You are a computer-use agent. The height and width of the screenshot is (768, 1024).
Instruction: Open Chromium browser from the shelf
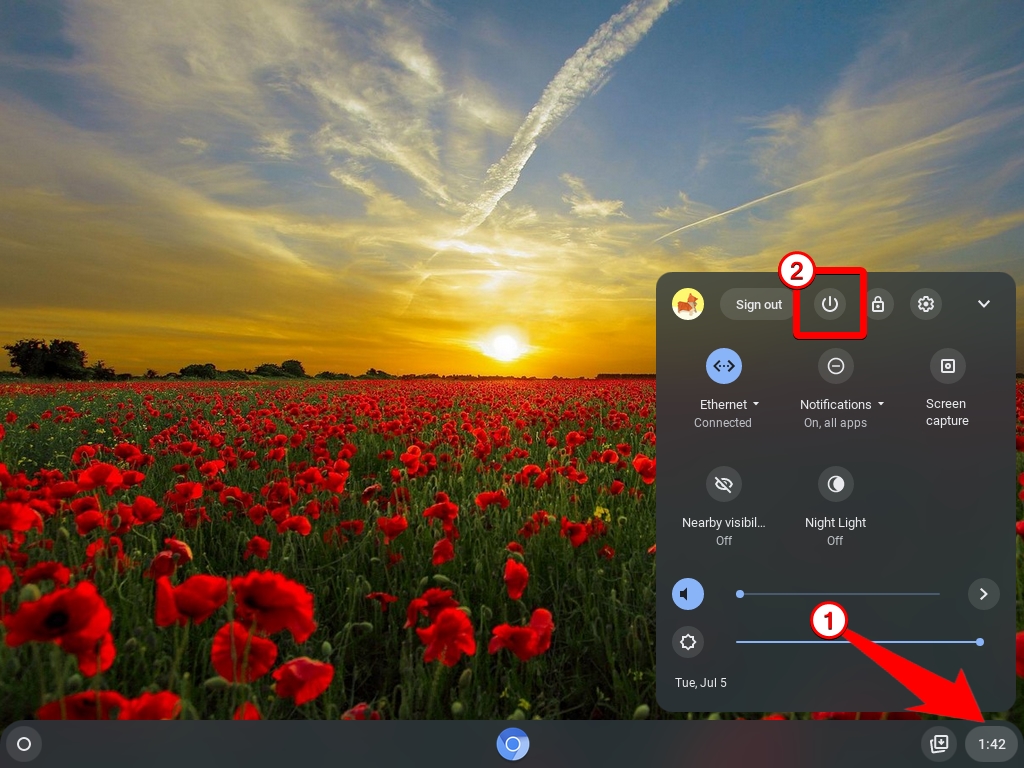click(513, 744)
